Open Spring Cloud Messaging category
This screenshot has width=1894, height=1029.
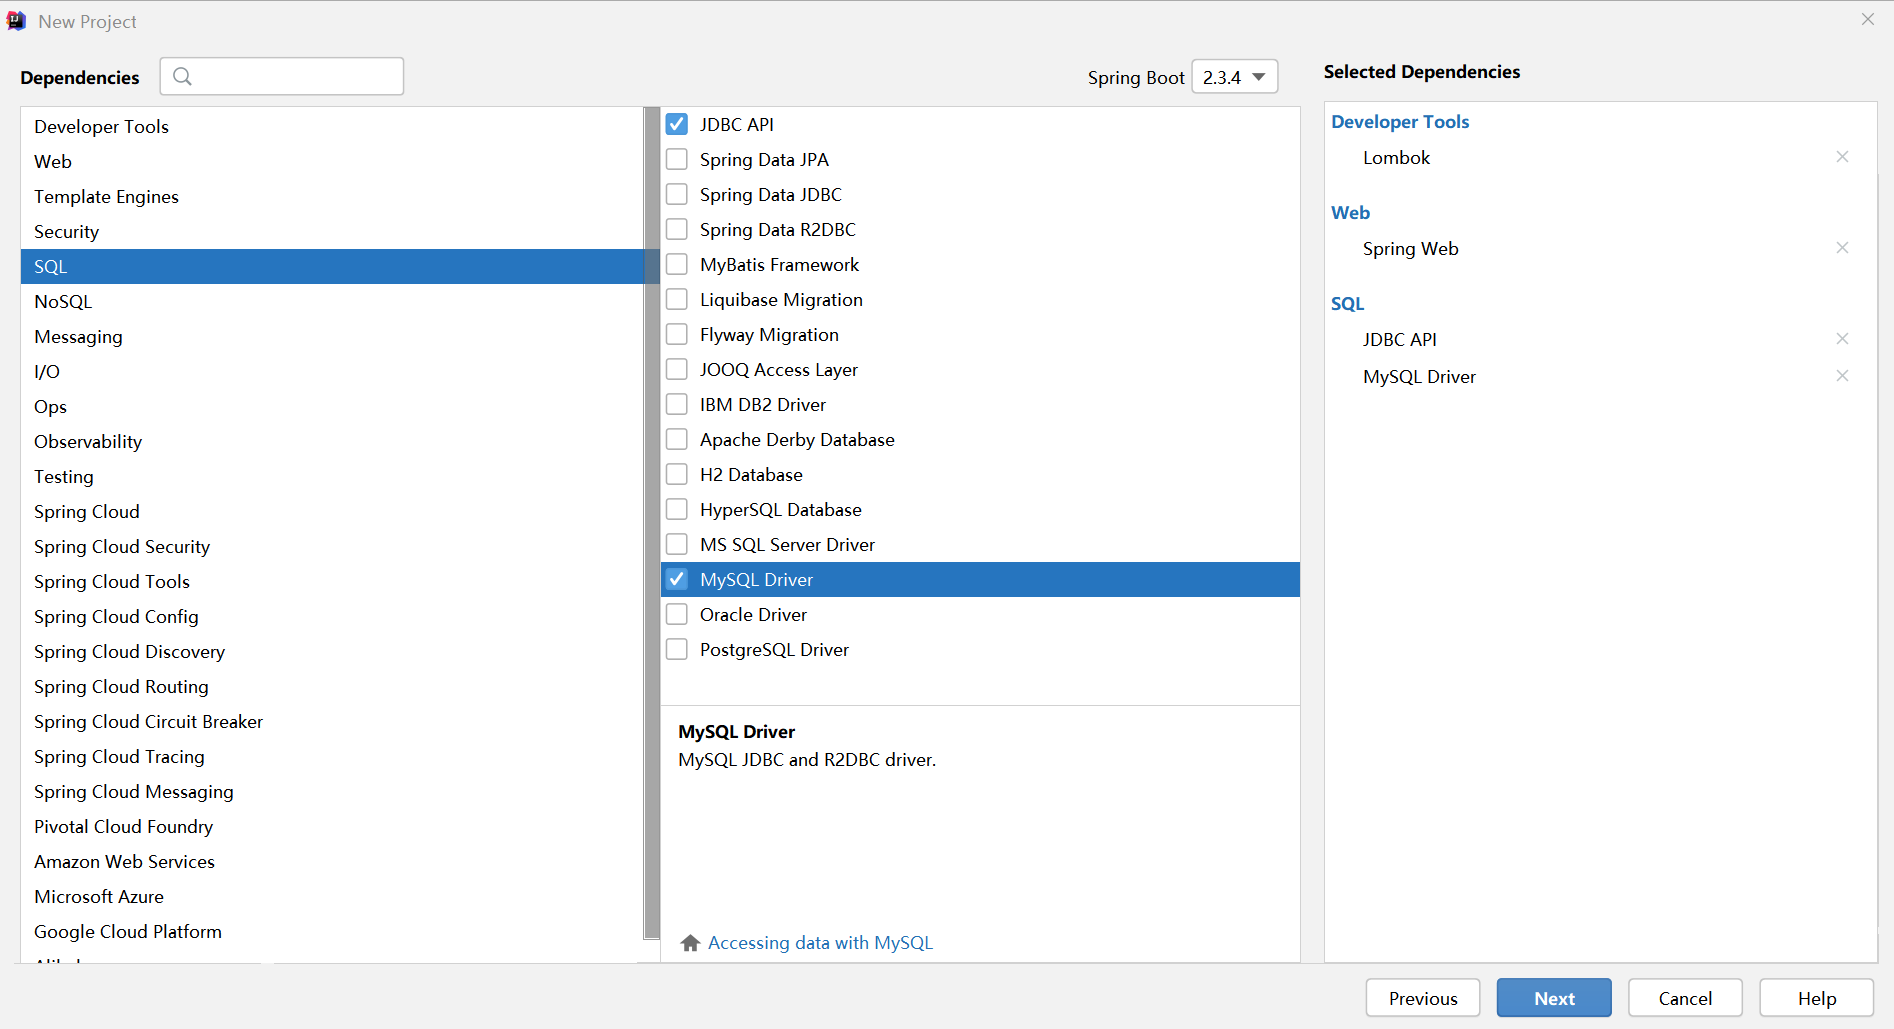pyautogui.click(x=332, y=791)
